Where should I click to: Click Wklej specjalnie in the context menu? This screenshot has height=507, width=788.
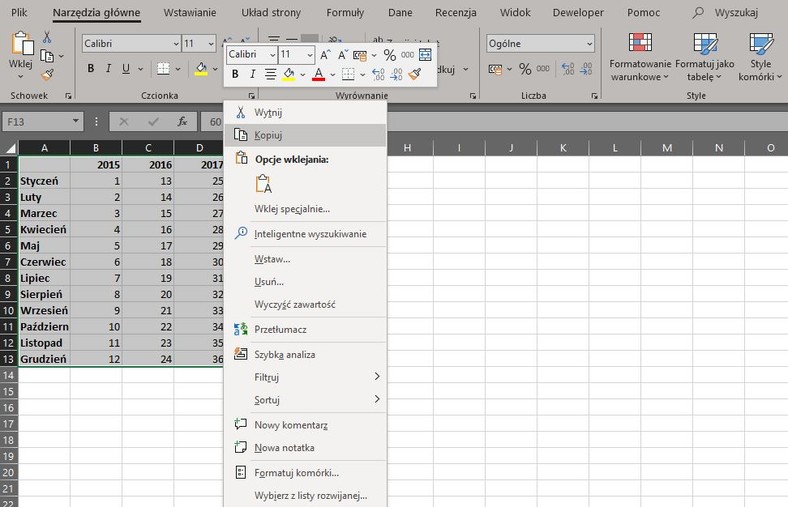point(292,209)
